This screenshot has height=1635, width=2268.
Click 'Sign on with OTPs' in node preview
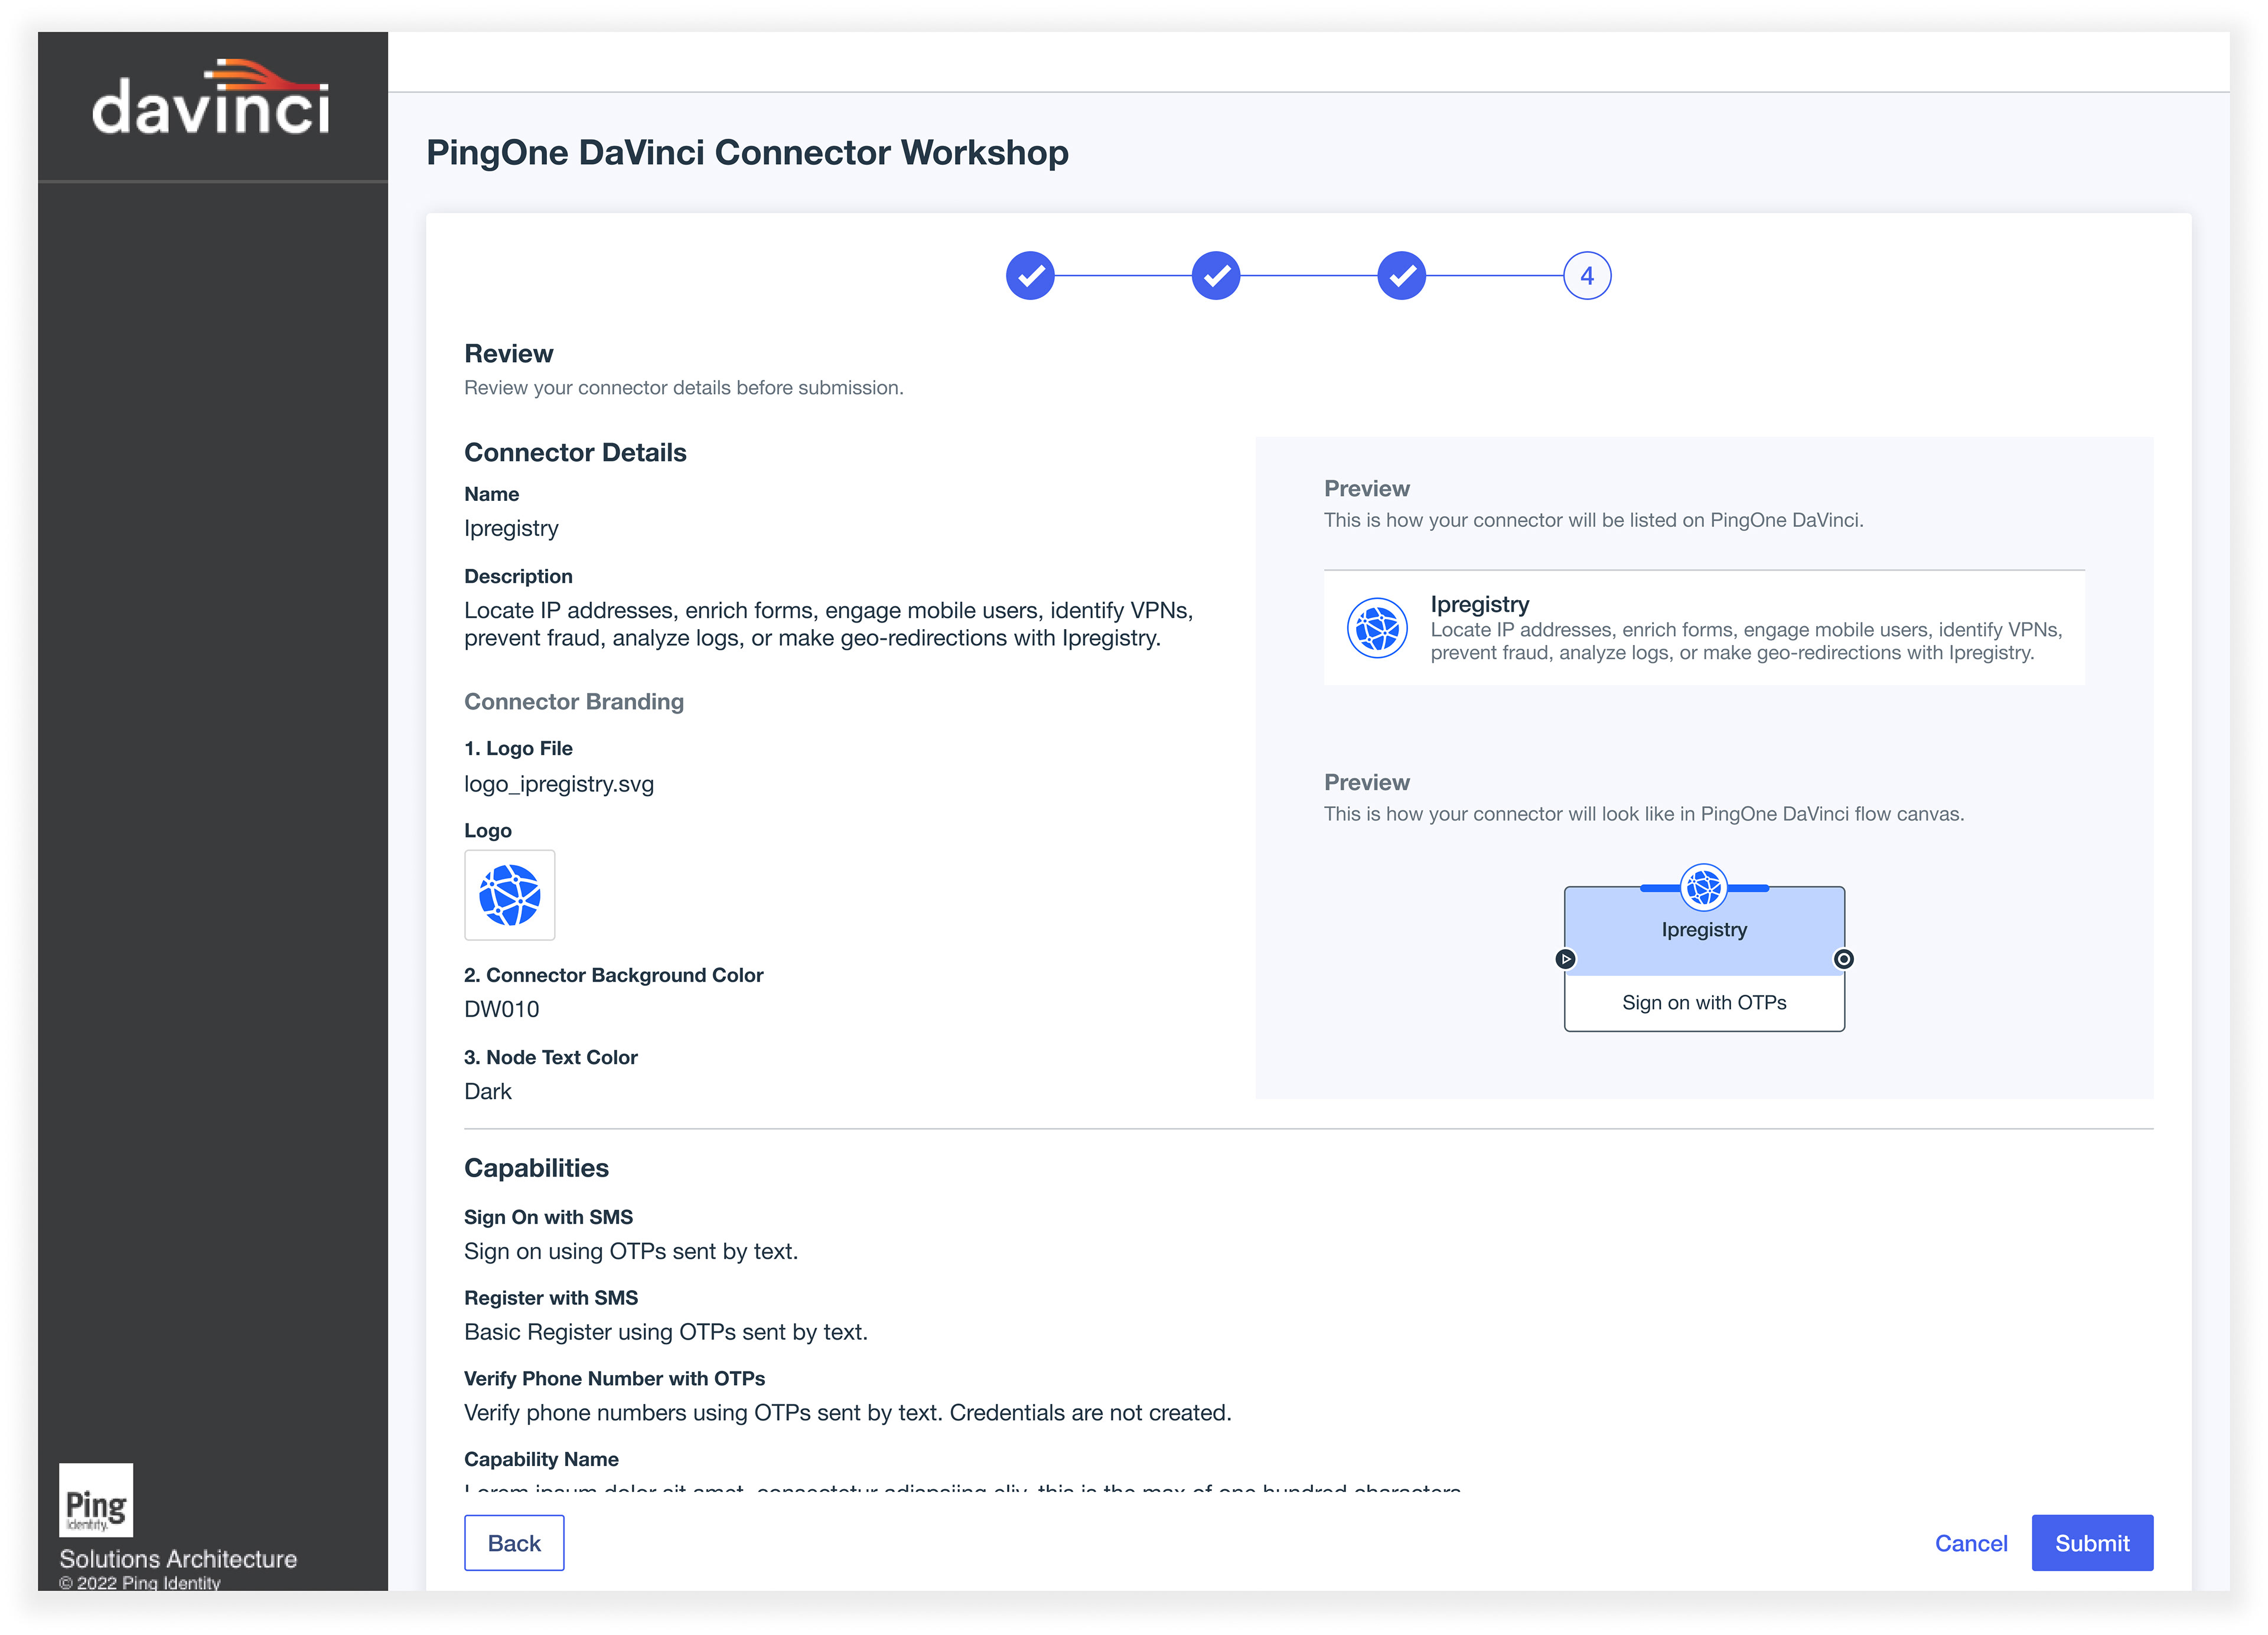click(x=1704, y=1002)
